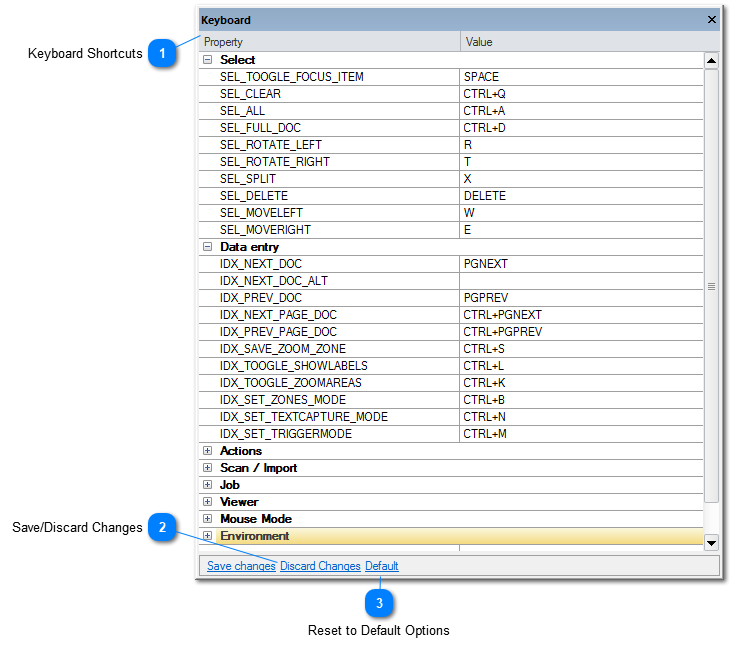Close the Keyboard panel
Screen dimensions: 733x654
[x=711, y=20]
